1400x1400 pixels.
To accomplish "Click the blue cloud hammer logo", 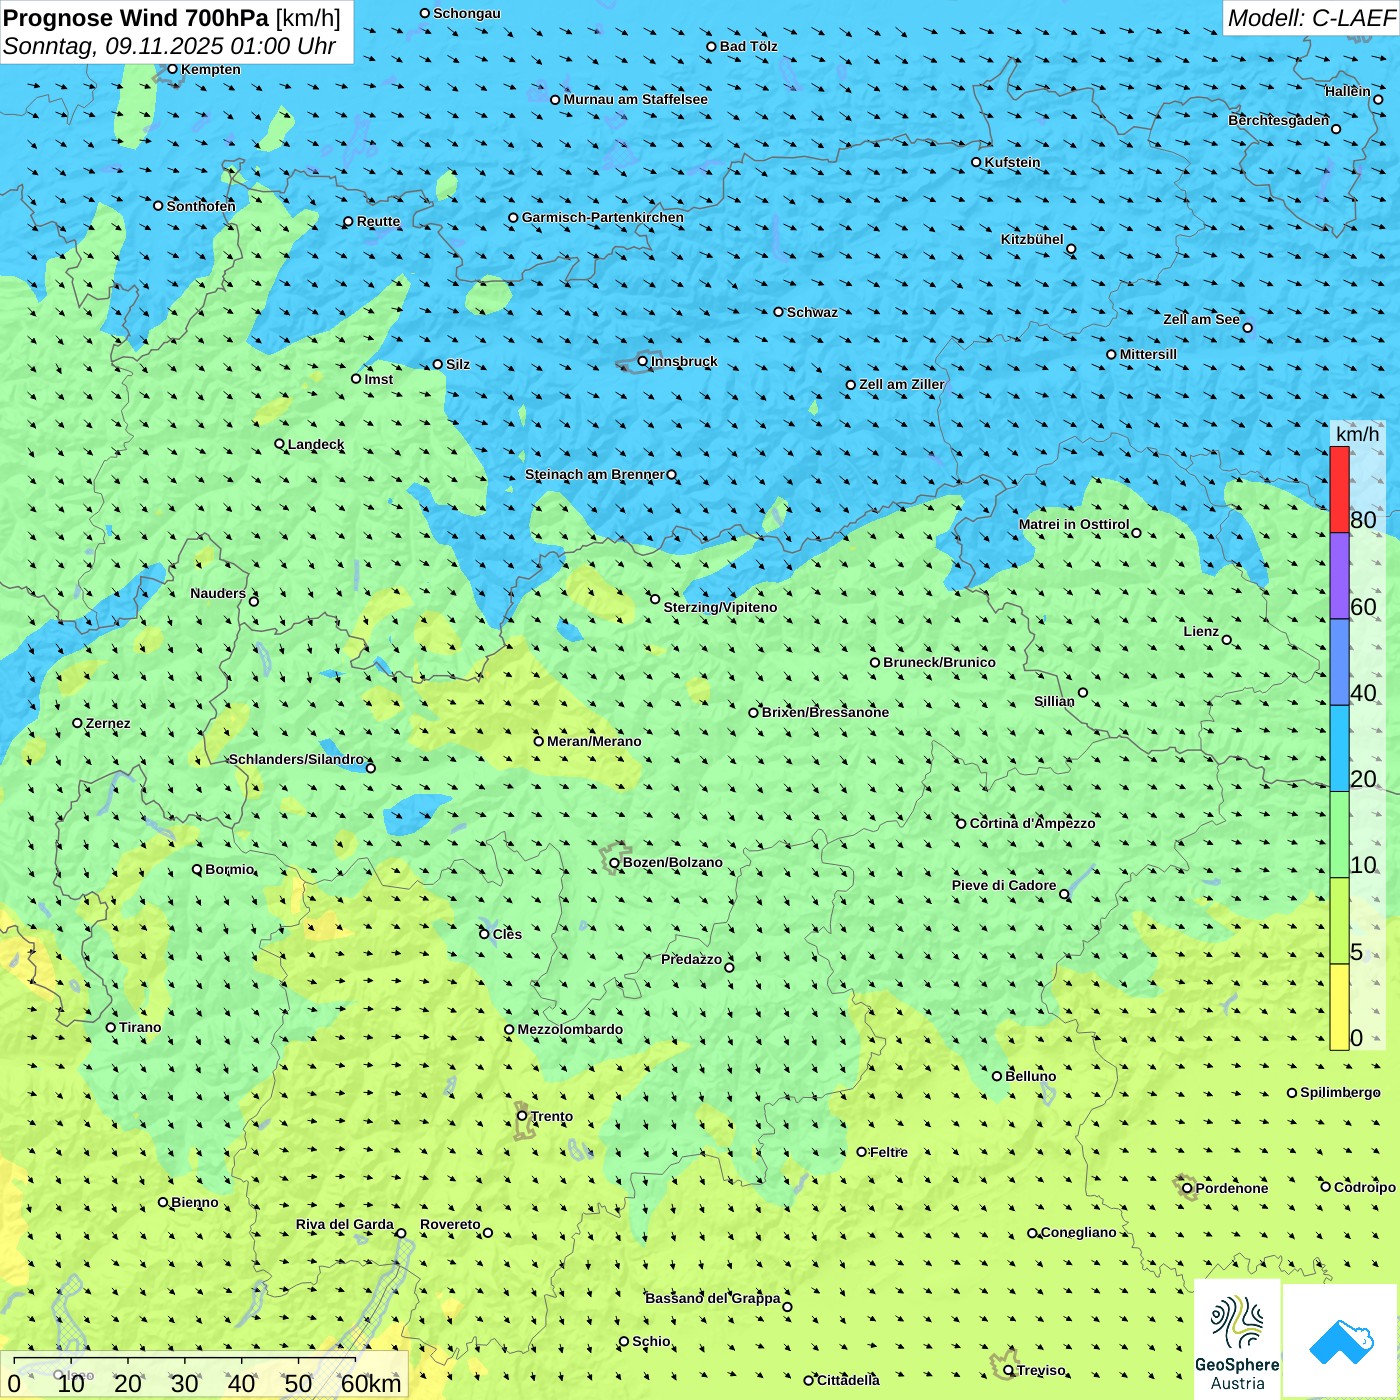I will [x=1340, y=1341].
